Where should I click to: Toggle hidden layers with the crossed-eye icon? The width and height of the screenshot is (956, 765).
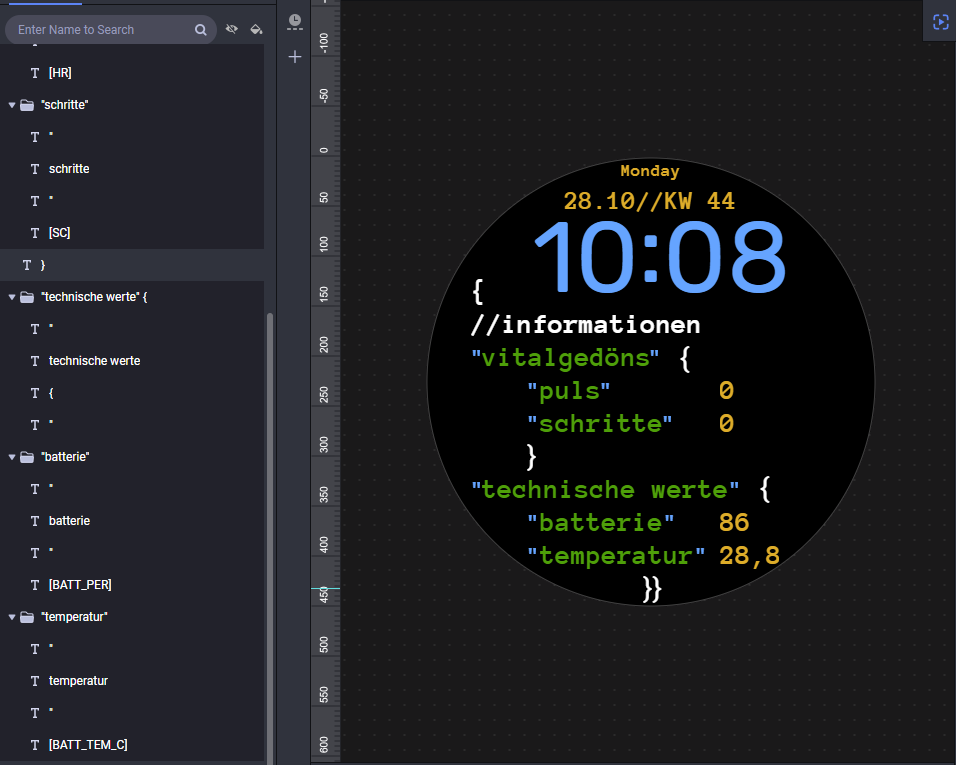click(x=232, y=30)
